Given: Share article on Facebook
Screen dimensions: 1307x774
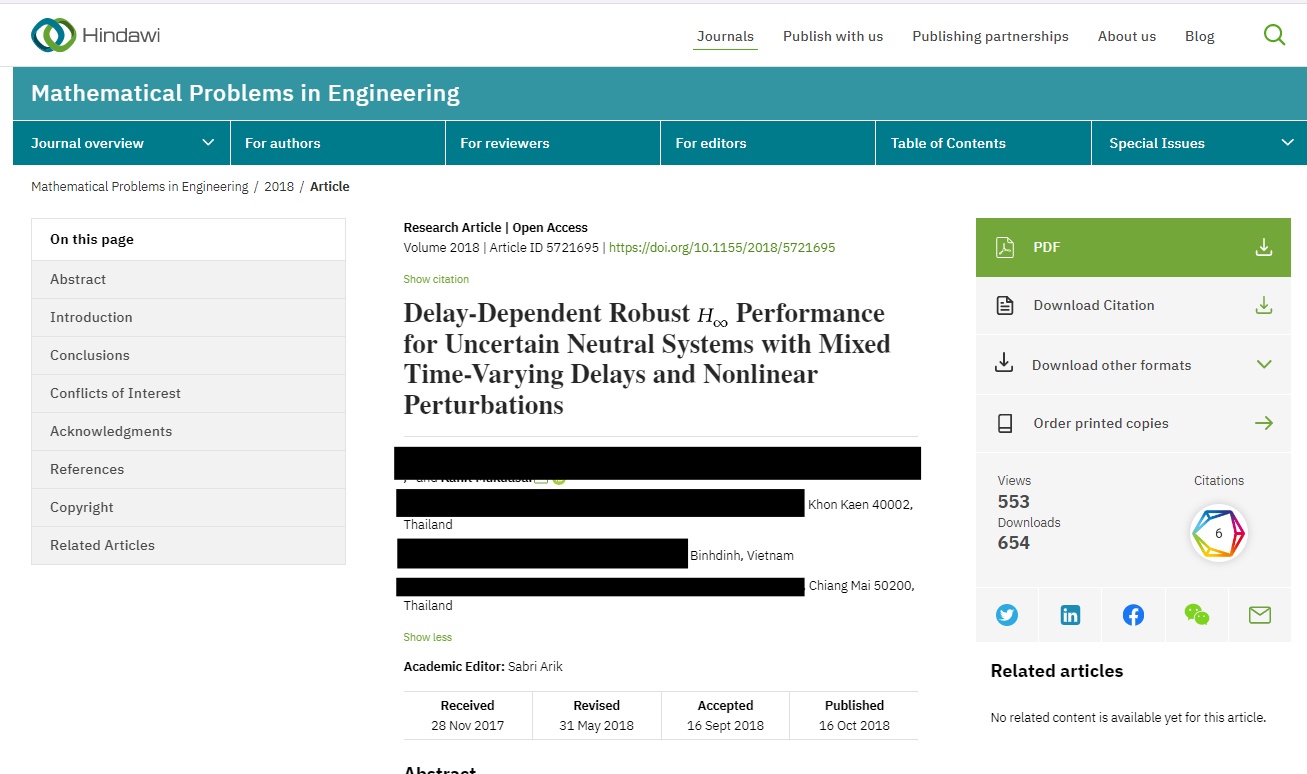Looking at the screenshot, I should point(1133,615).
